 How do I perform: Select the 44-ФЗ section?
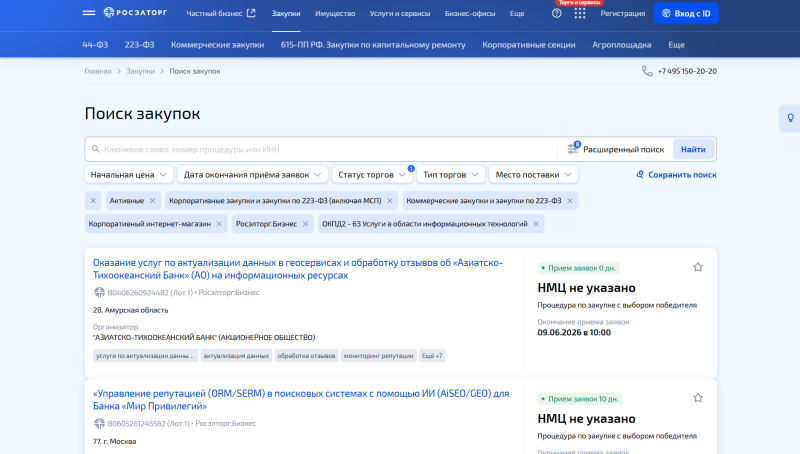click(95, 45)
